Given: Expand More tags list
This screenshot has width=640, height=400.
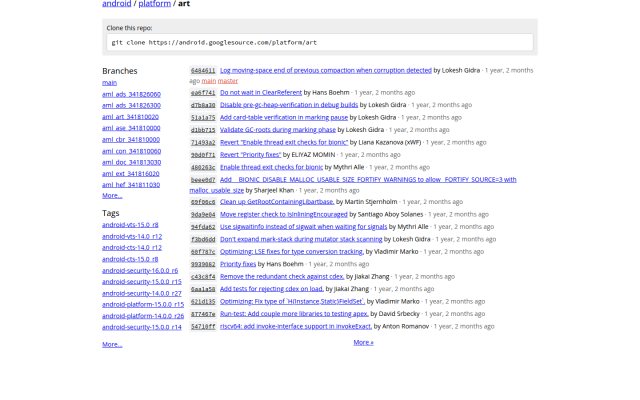Looking at the screenshot, I should pos(112,344).
